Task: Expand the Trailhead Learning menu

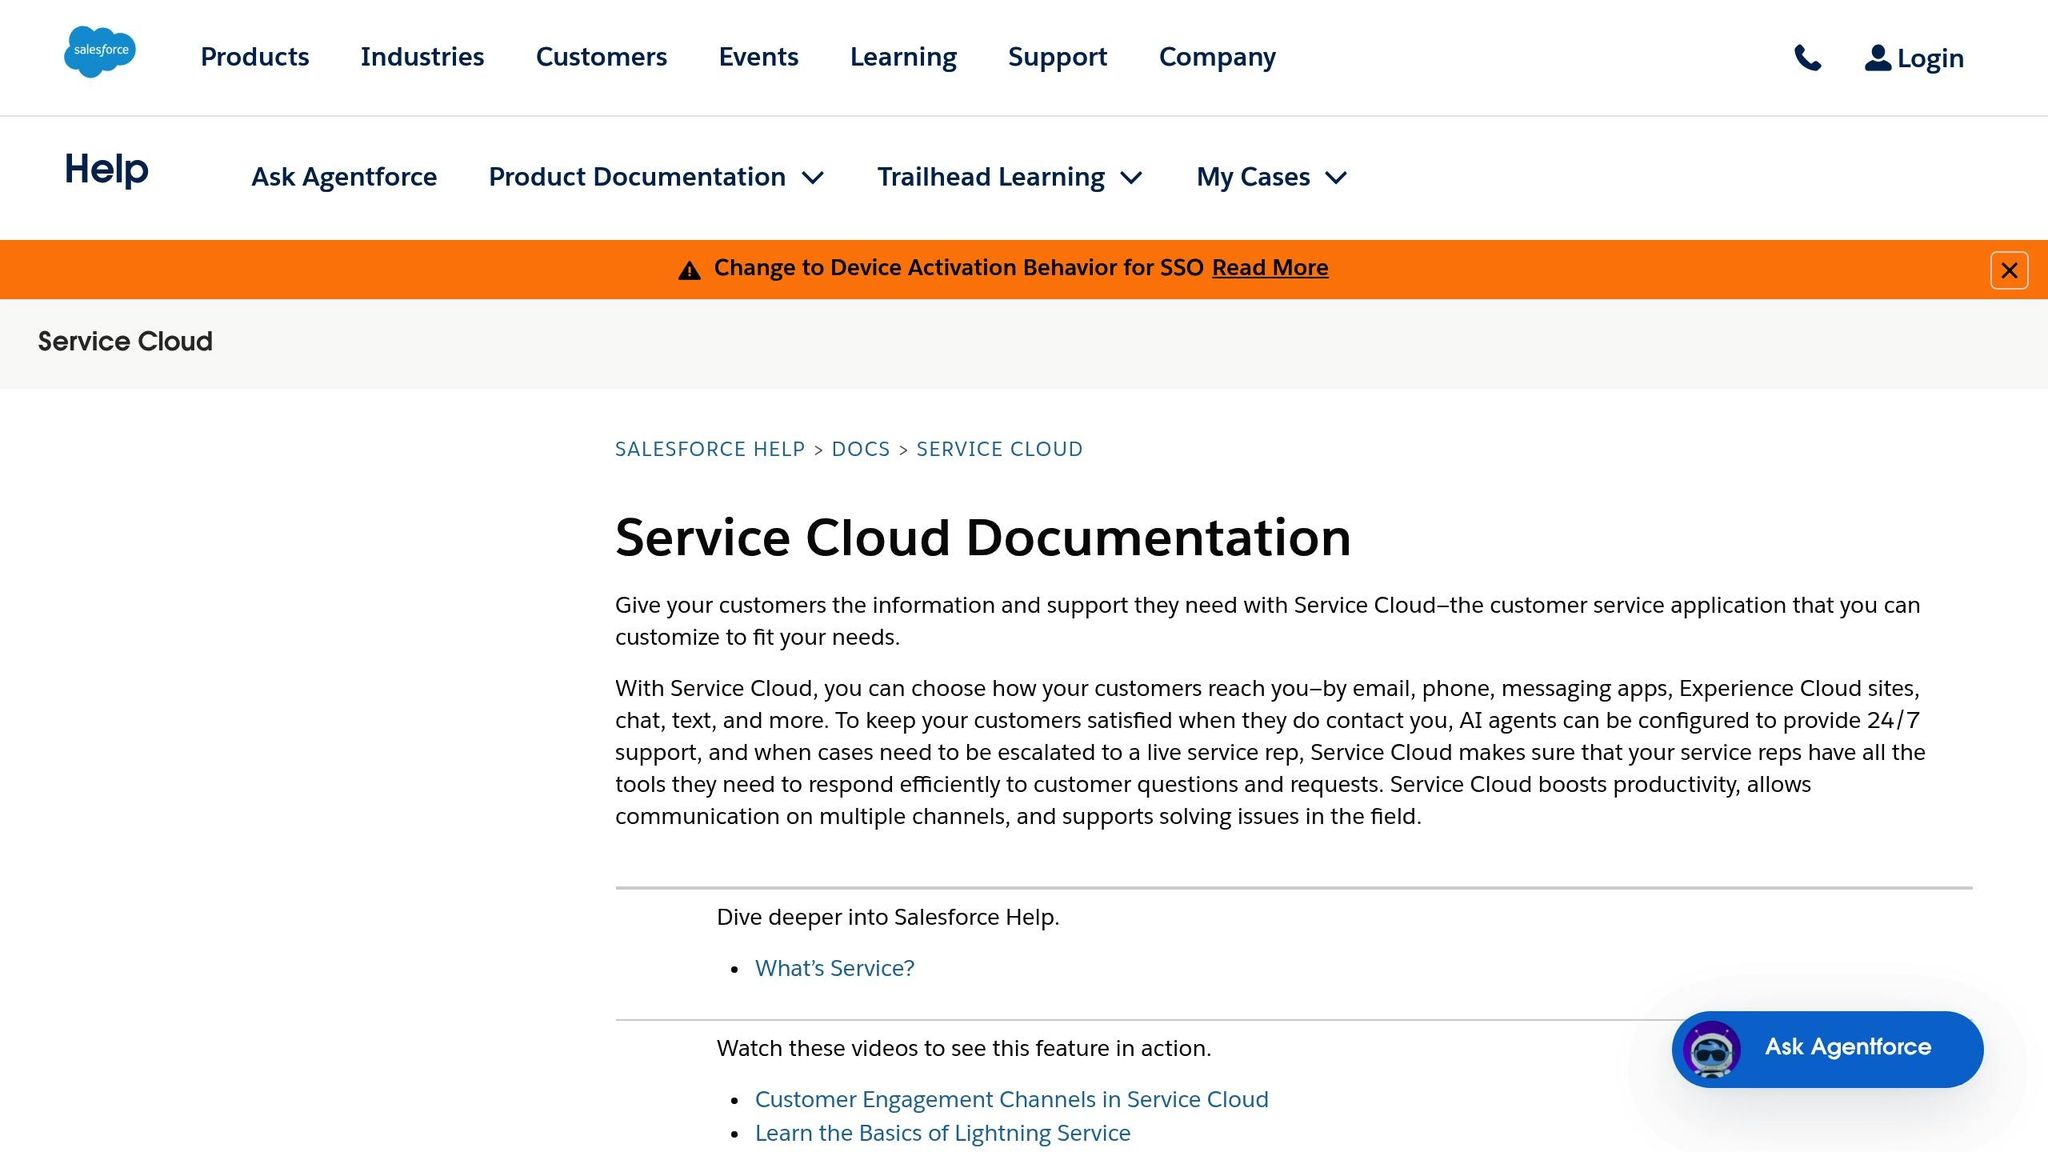Action: click(x=1009, y=177)
